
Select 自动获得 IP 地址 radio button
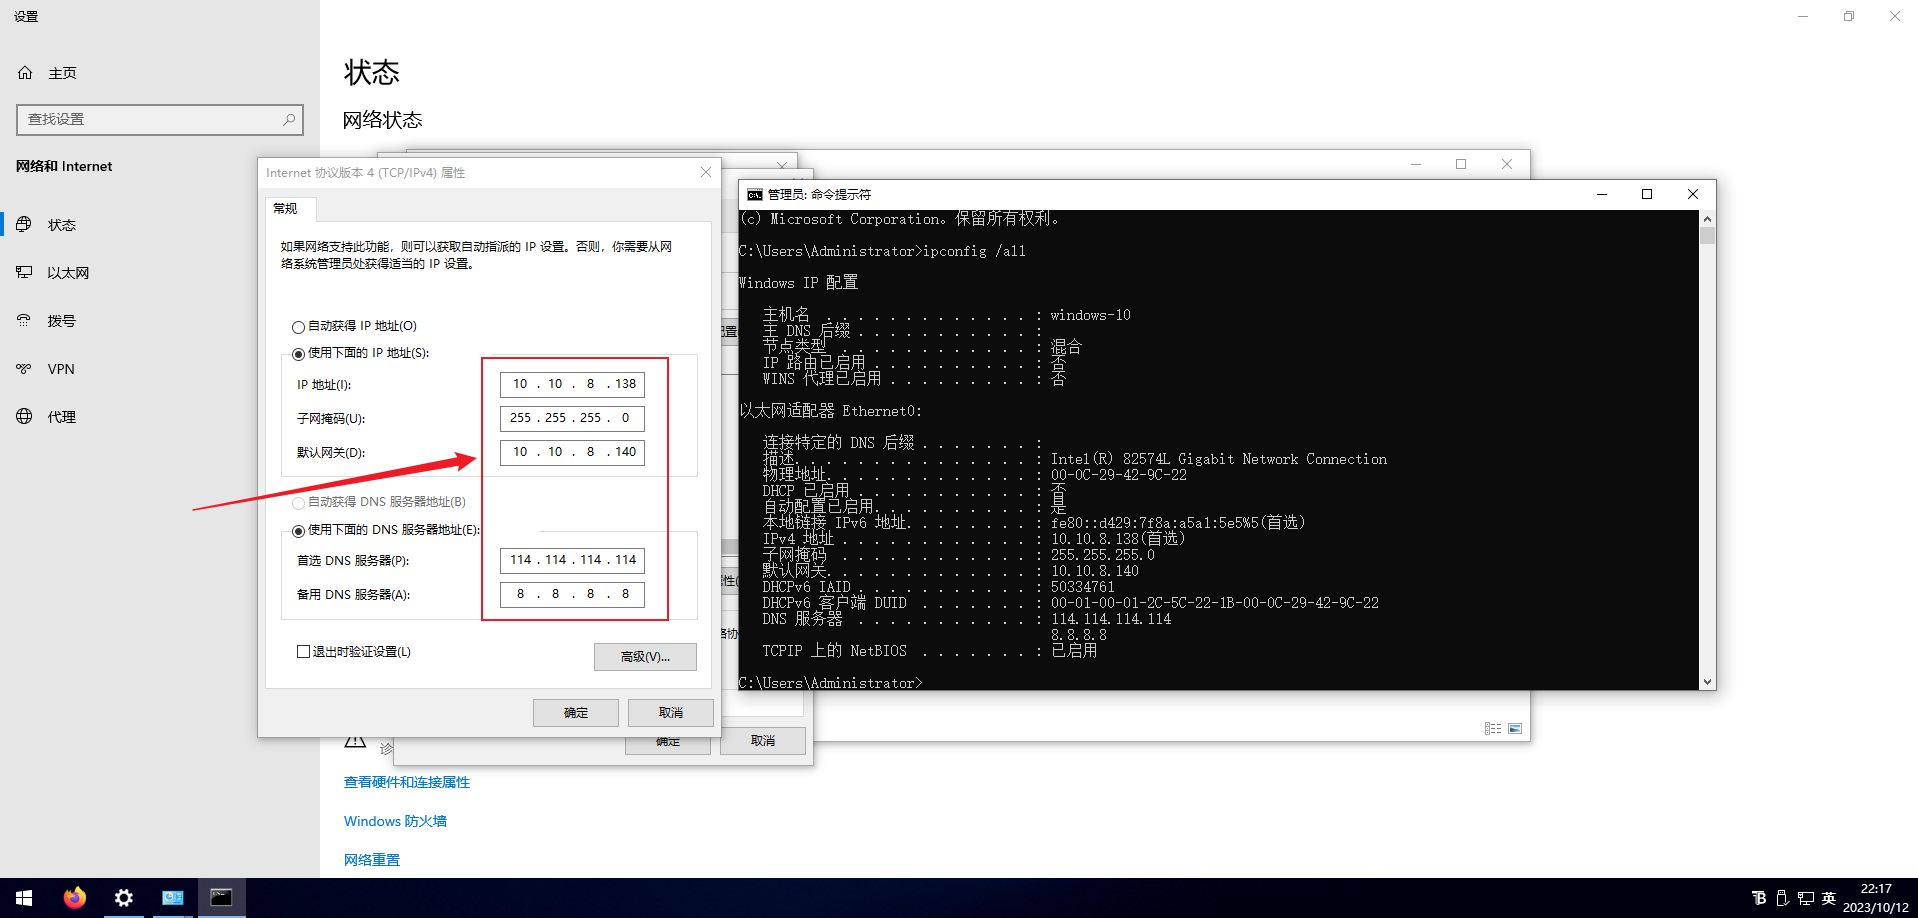(298, 327)
